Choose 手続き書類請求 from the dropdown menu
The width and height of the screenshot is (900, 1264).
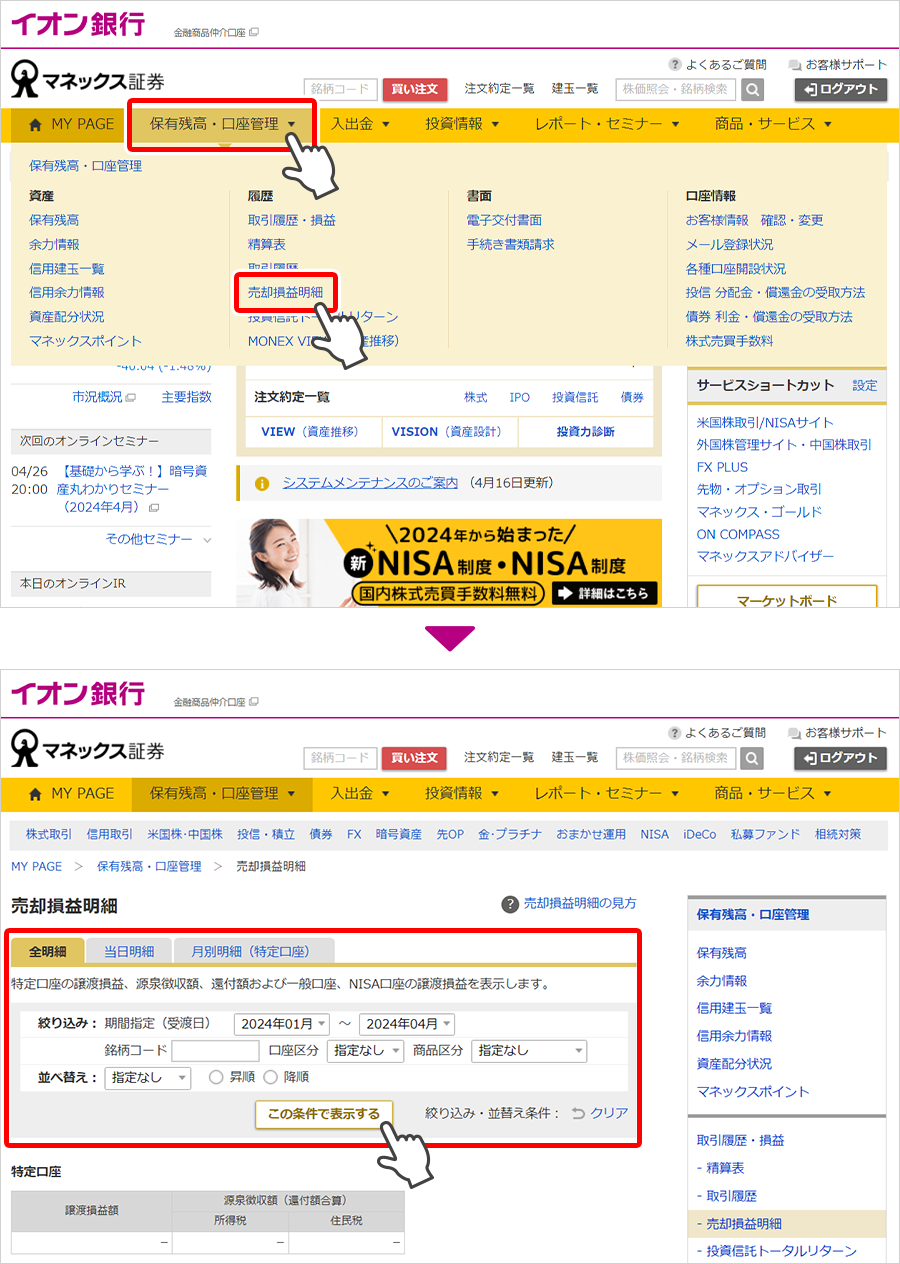(x=510, y=244)
